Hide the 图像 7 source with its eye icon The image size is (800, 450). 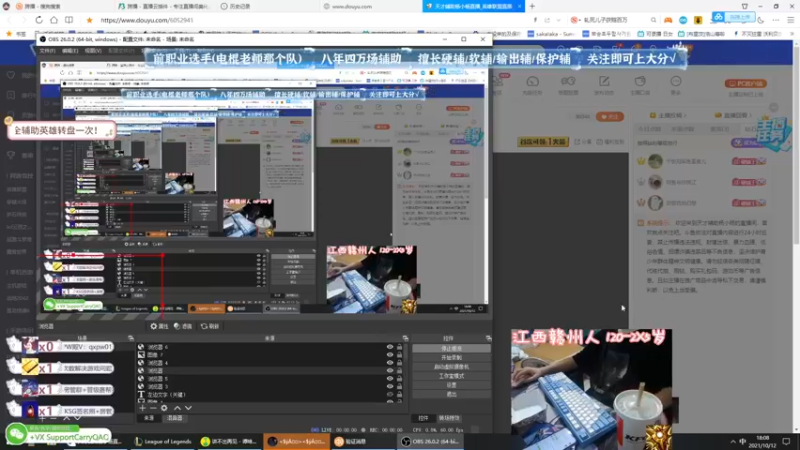(390, 355)
